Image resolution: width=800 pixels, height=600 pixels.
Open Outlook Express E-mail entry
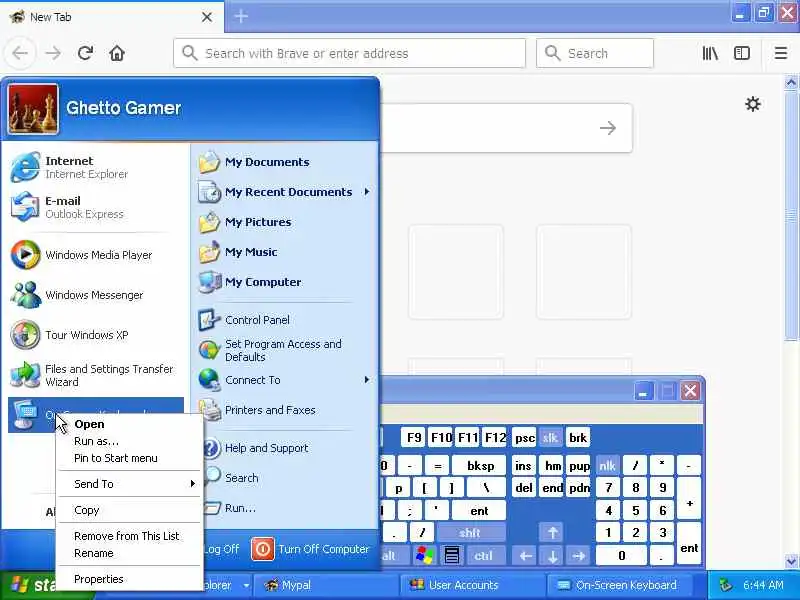(x=95, y=207)
